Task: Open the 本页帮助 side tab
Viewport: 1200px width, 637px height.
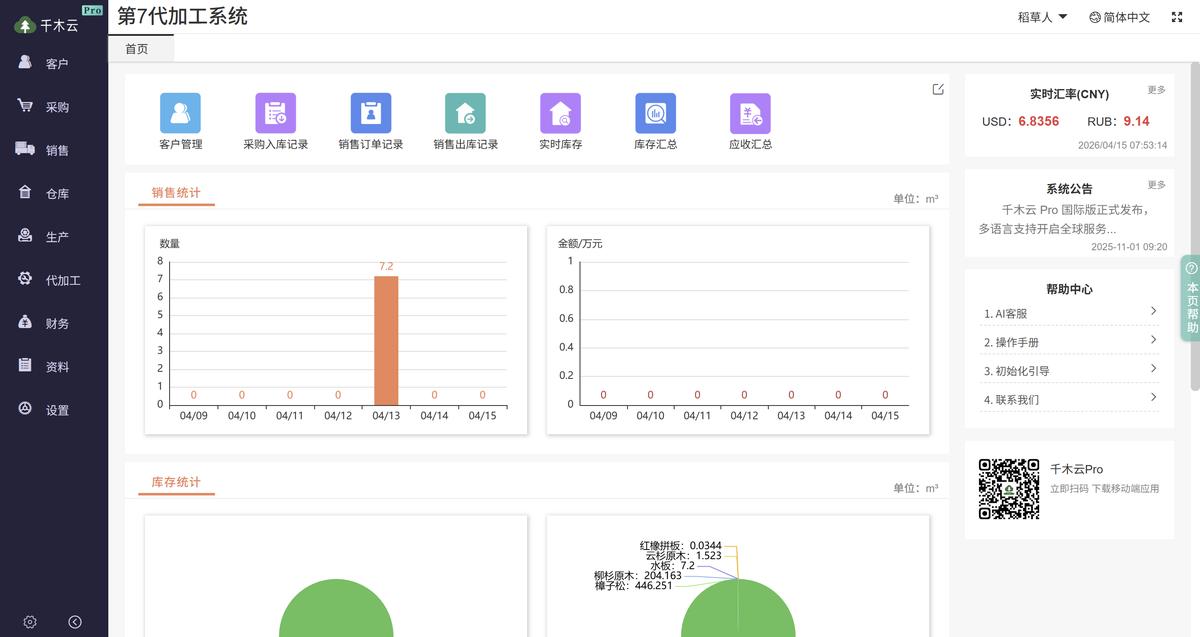Action: 1191,298
